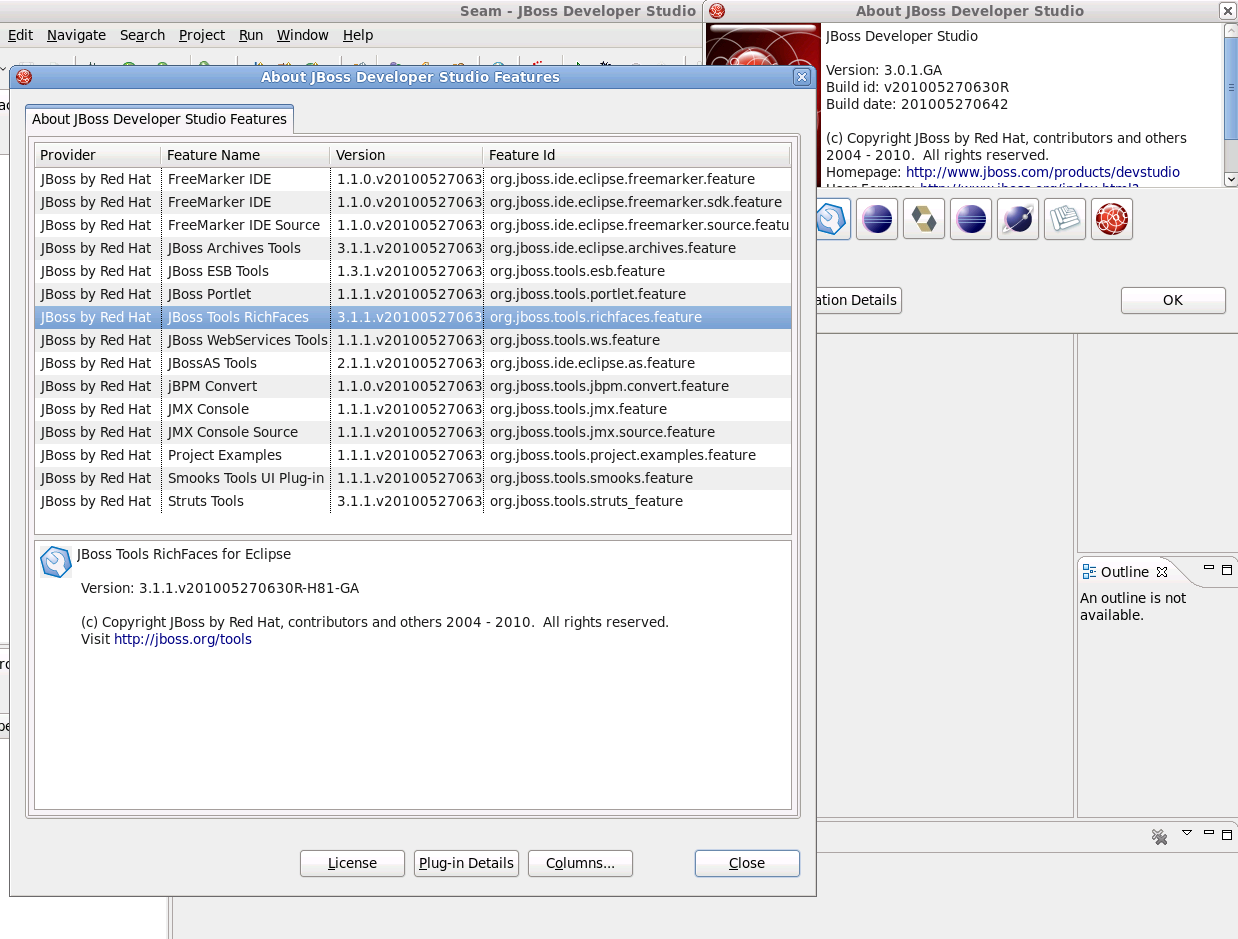
Task: Select the jBPM Convert row
Action: 413,386
